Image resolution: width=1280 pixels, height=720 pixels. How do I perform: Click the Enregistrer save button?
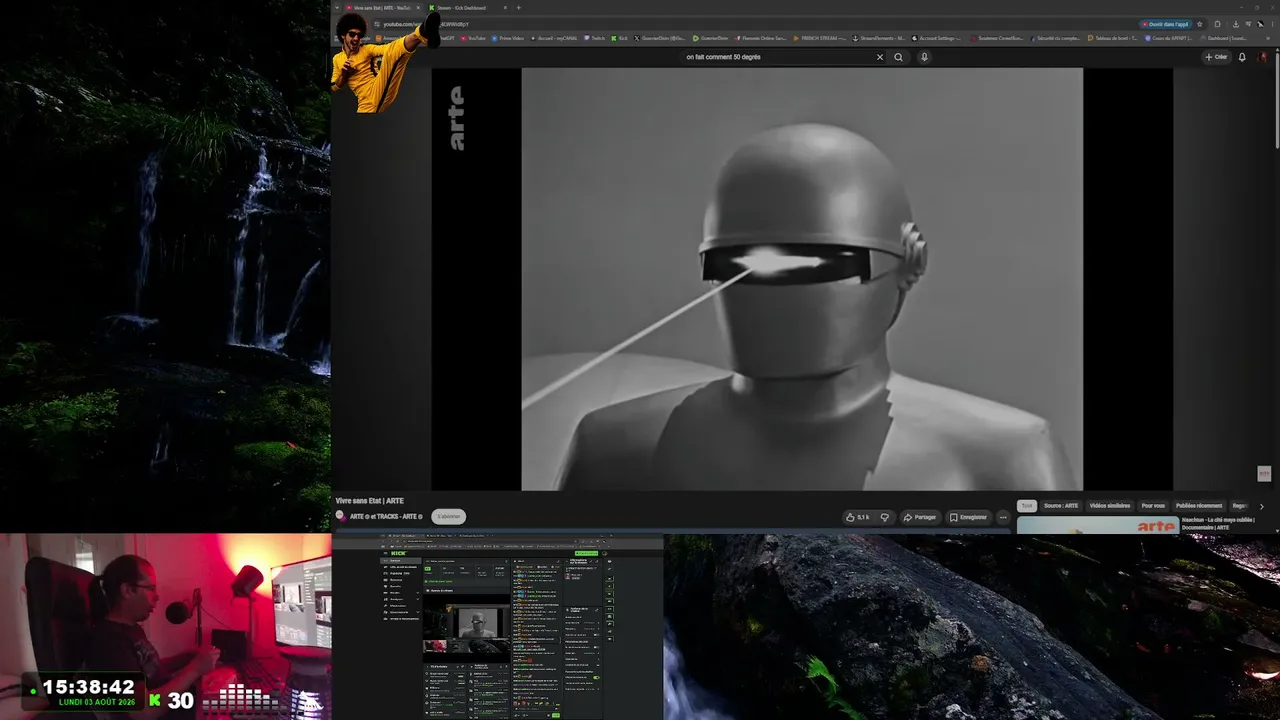pos(968,517)
